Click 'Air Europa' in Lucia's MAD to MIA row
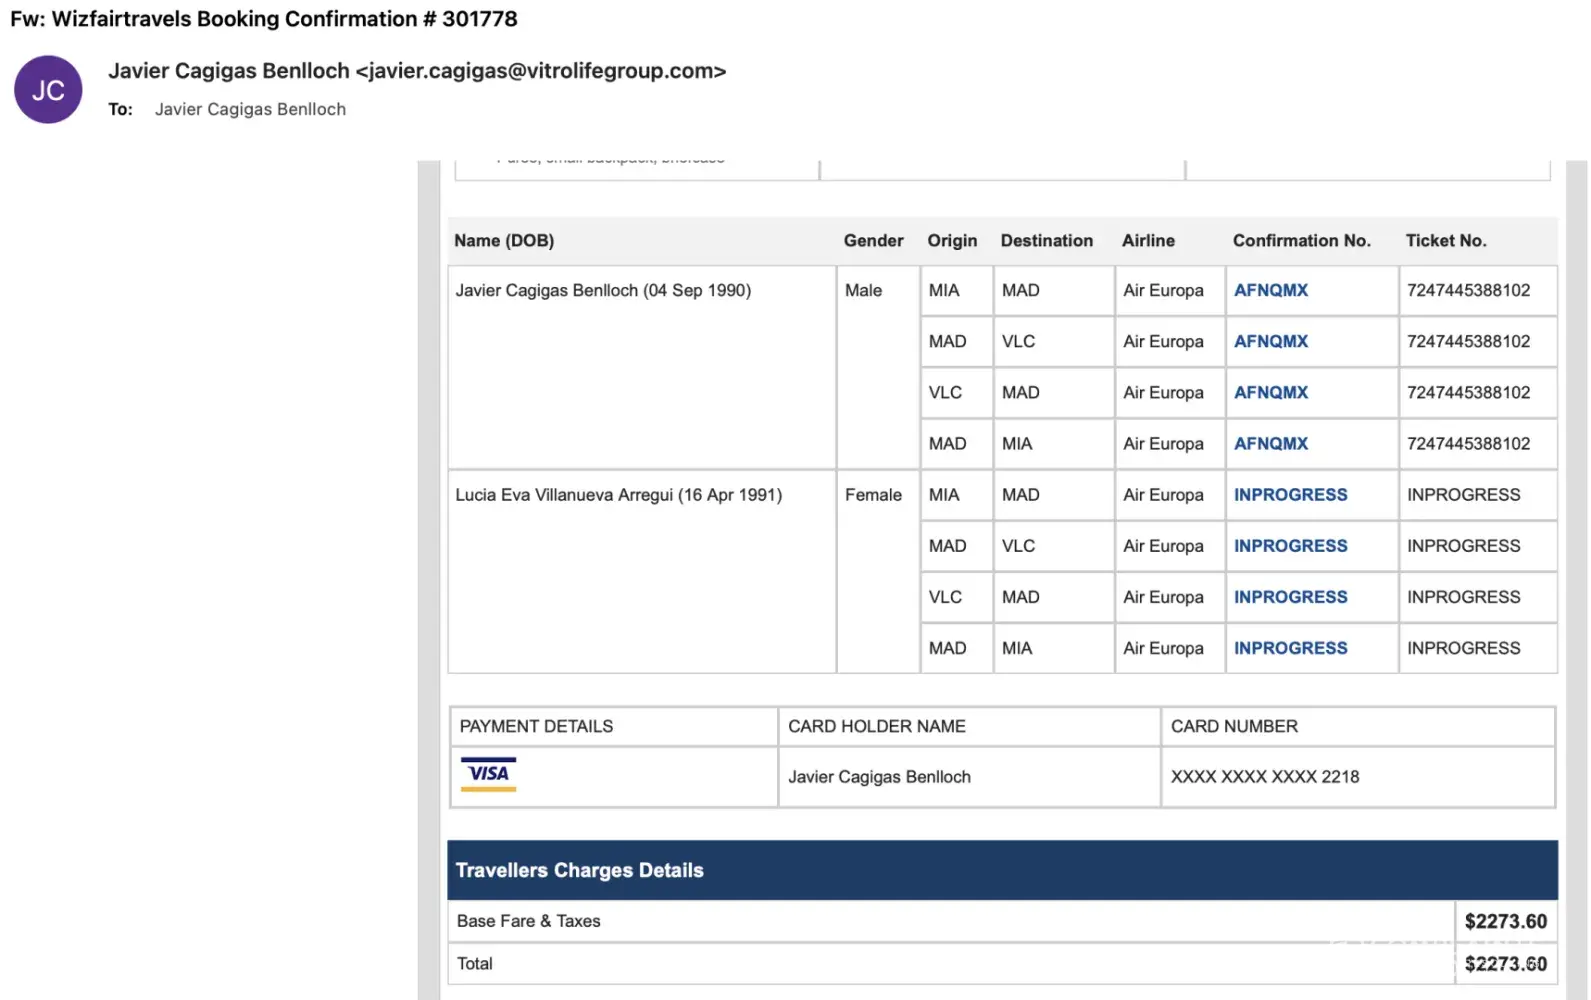 pos(1163,648)
